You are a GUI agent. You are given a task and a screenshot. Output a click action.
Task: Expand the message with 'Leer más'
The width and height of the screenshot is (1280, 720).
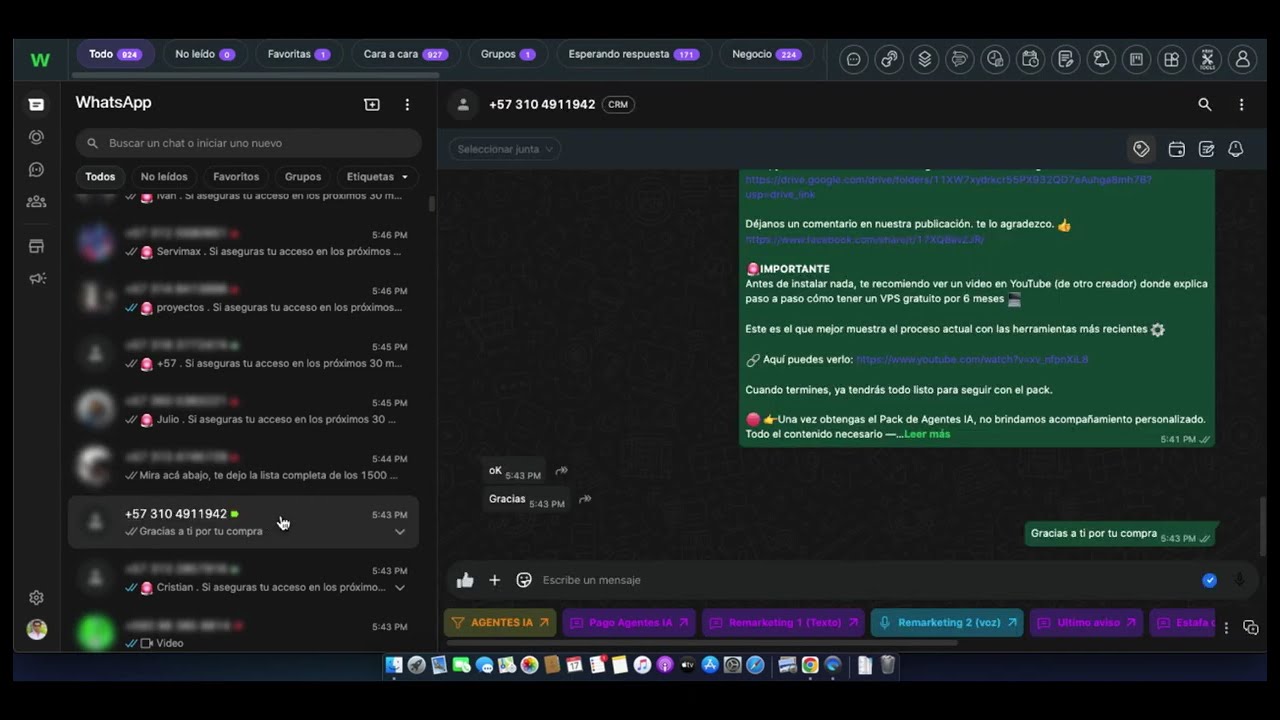[927, 434]
